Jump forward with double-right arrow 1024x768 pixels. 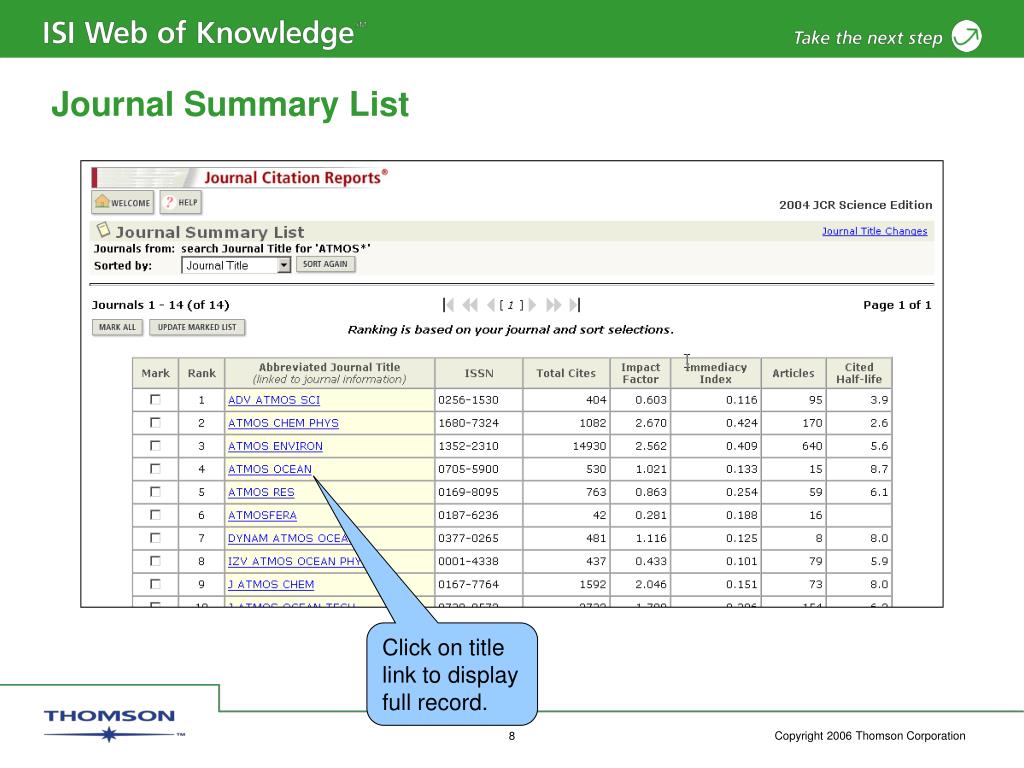coord(553,305)
